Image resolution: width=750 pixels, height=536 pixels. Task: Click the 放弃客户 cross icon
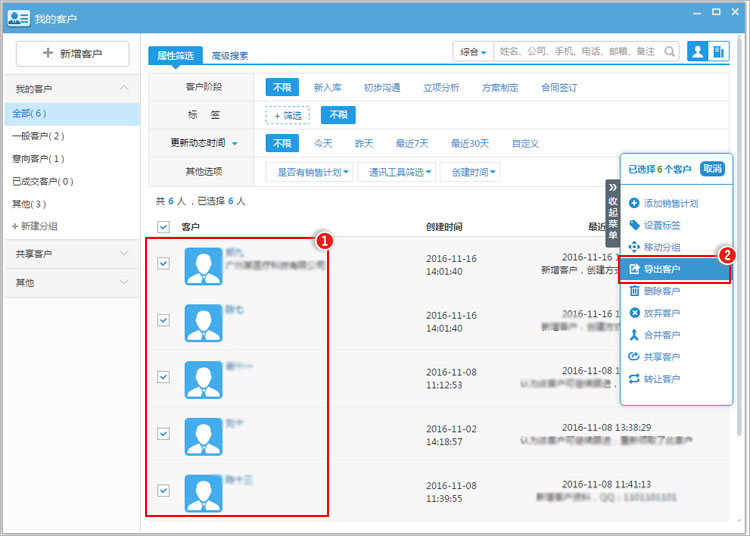tap(634, 313)
